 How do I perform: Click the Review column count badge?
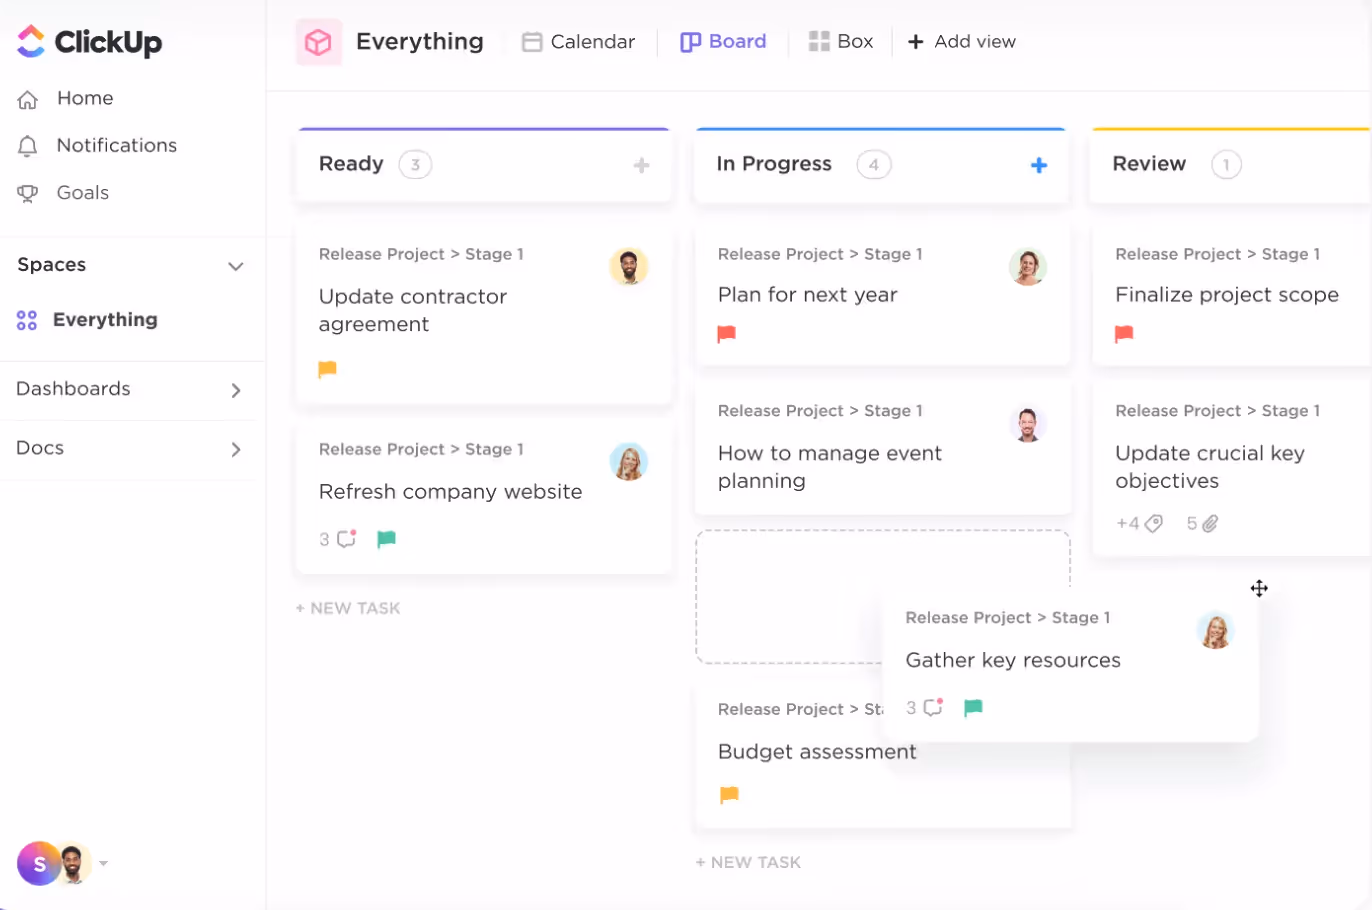tap(1227, 165)
